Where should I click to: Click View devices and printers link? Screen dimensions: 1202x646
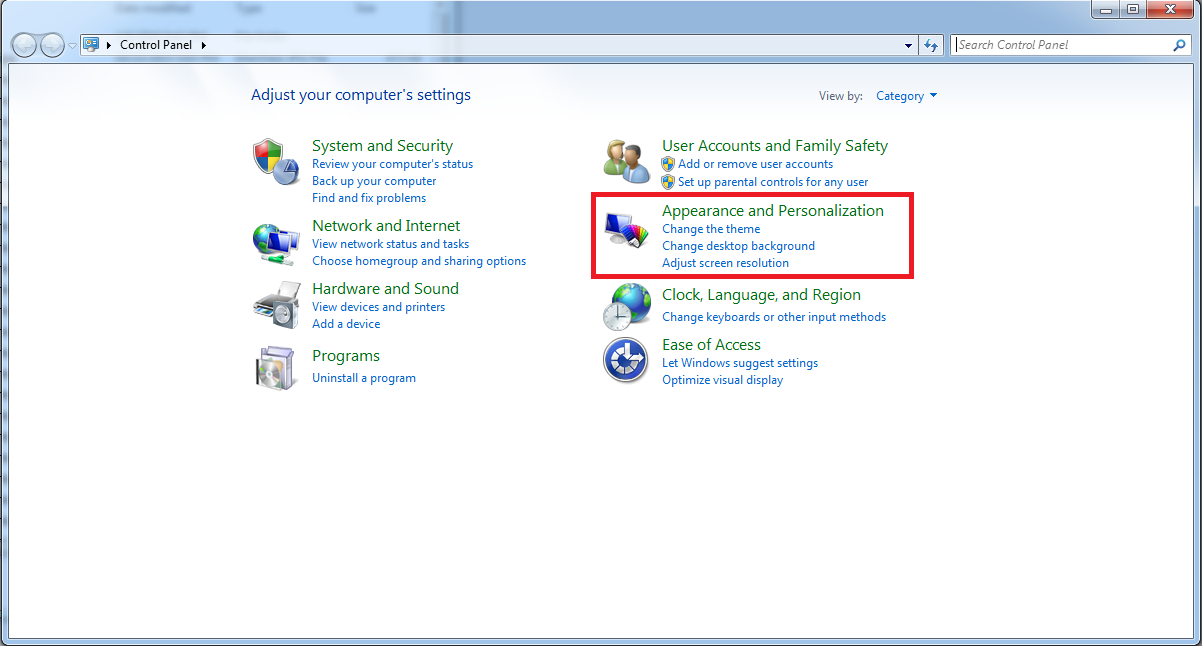click(x=378, y=307)
